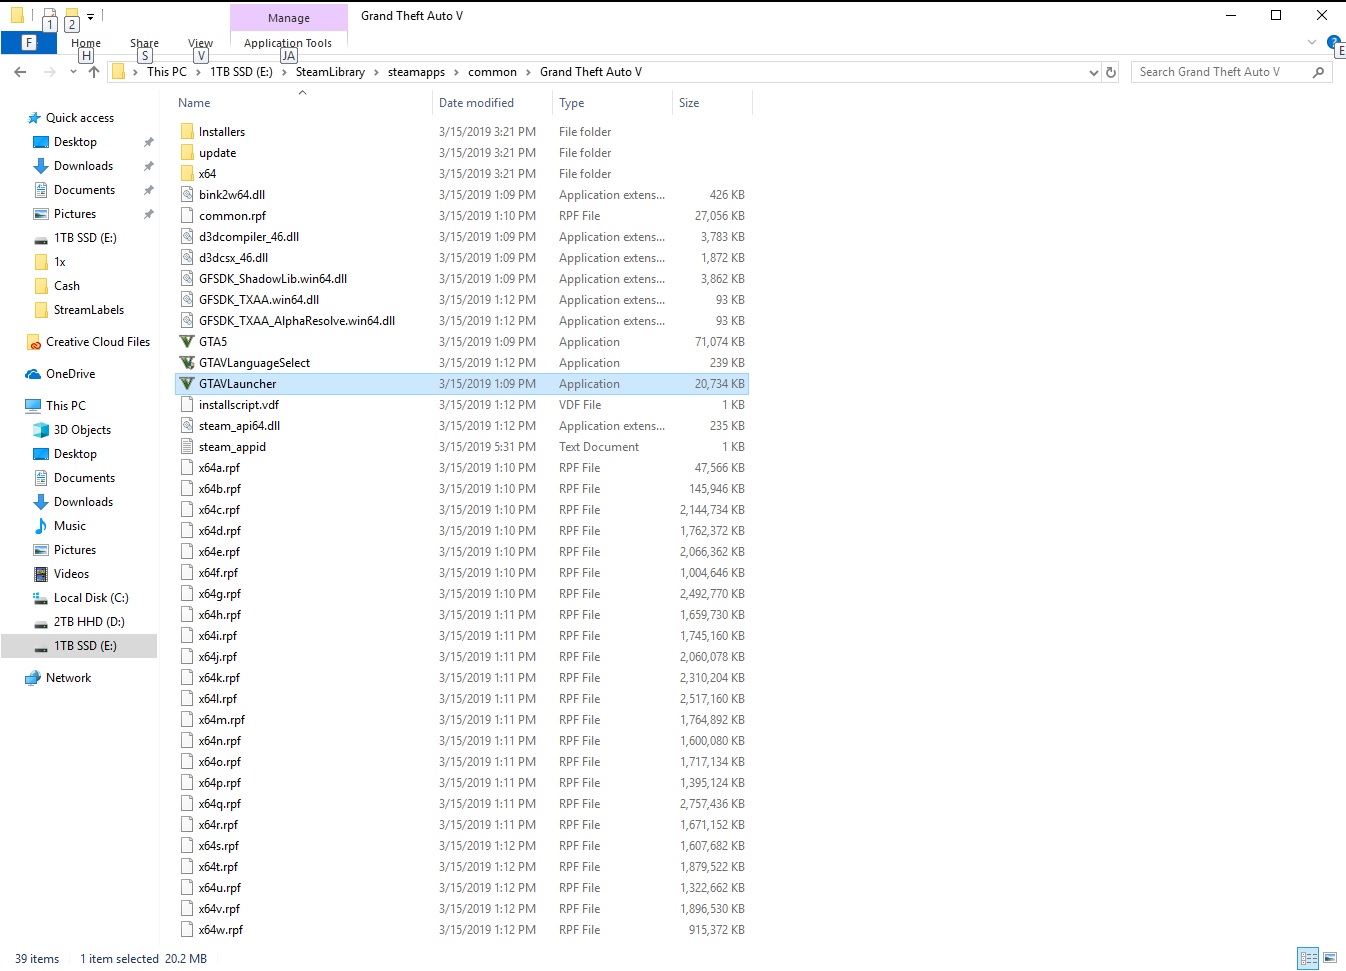Viewport: 1346px width, 971px height.
Task: Go to SteamLibrary in the breadcrumb
Action: pos(330,72)
